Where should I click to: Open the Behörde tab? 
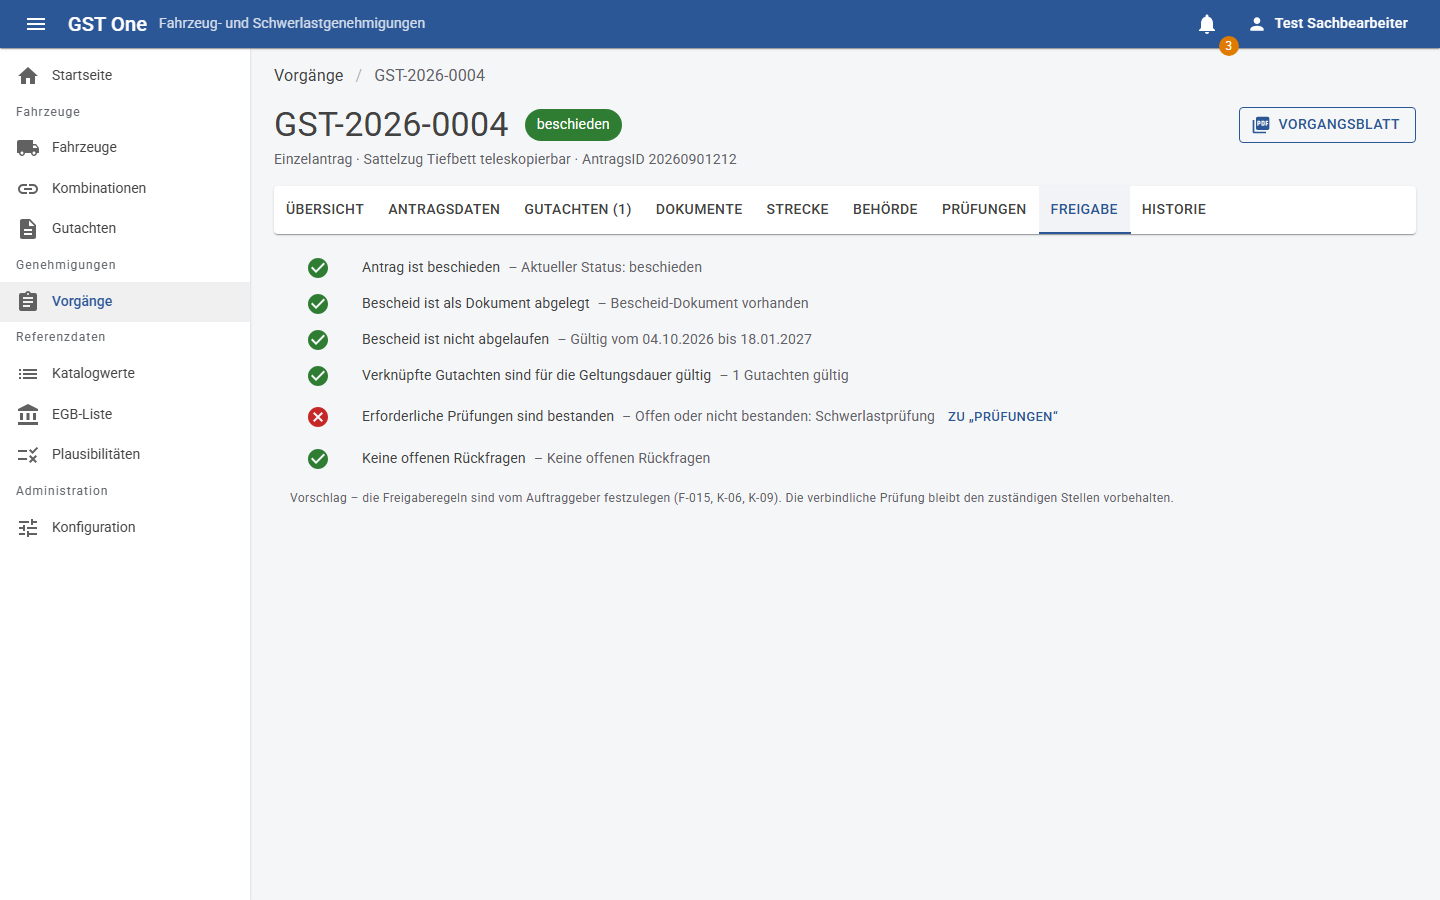click(885, 210)
